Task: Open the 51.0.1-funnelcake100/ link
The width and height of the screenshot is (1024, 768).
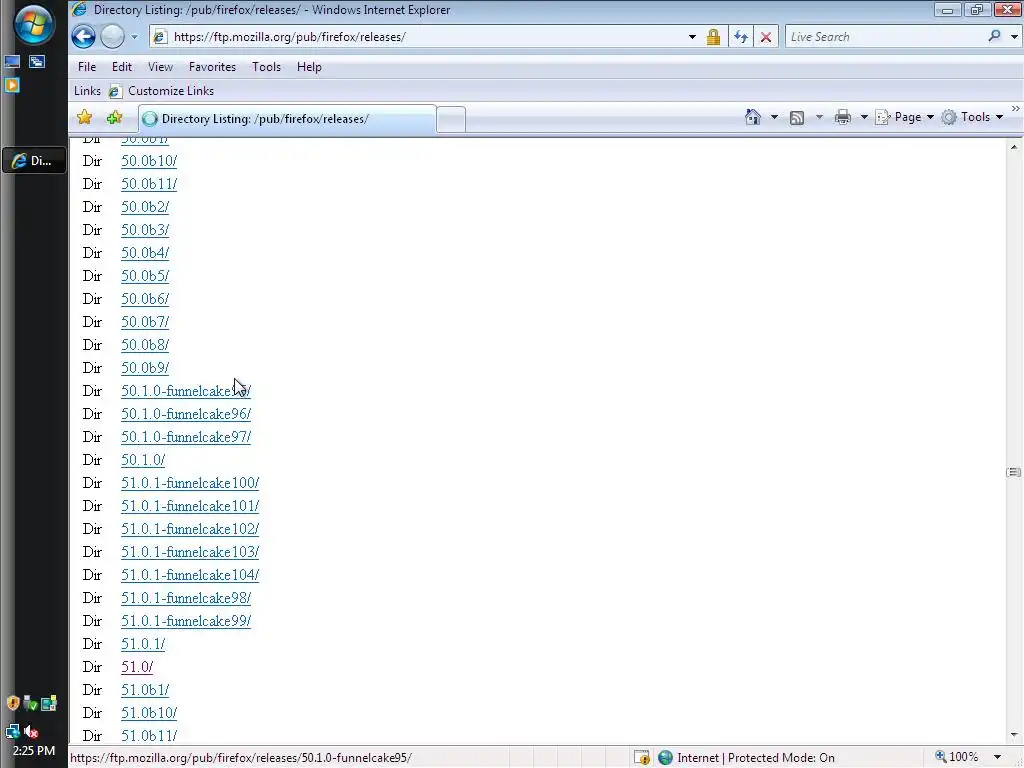Action: click(190, 483)
